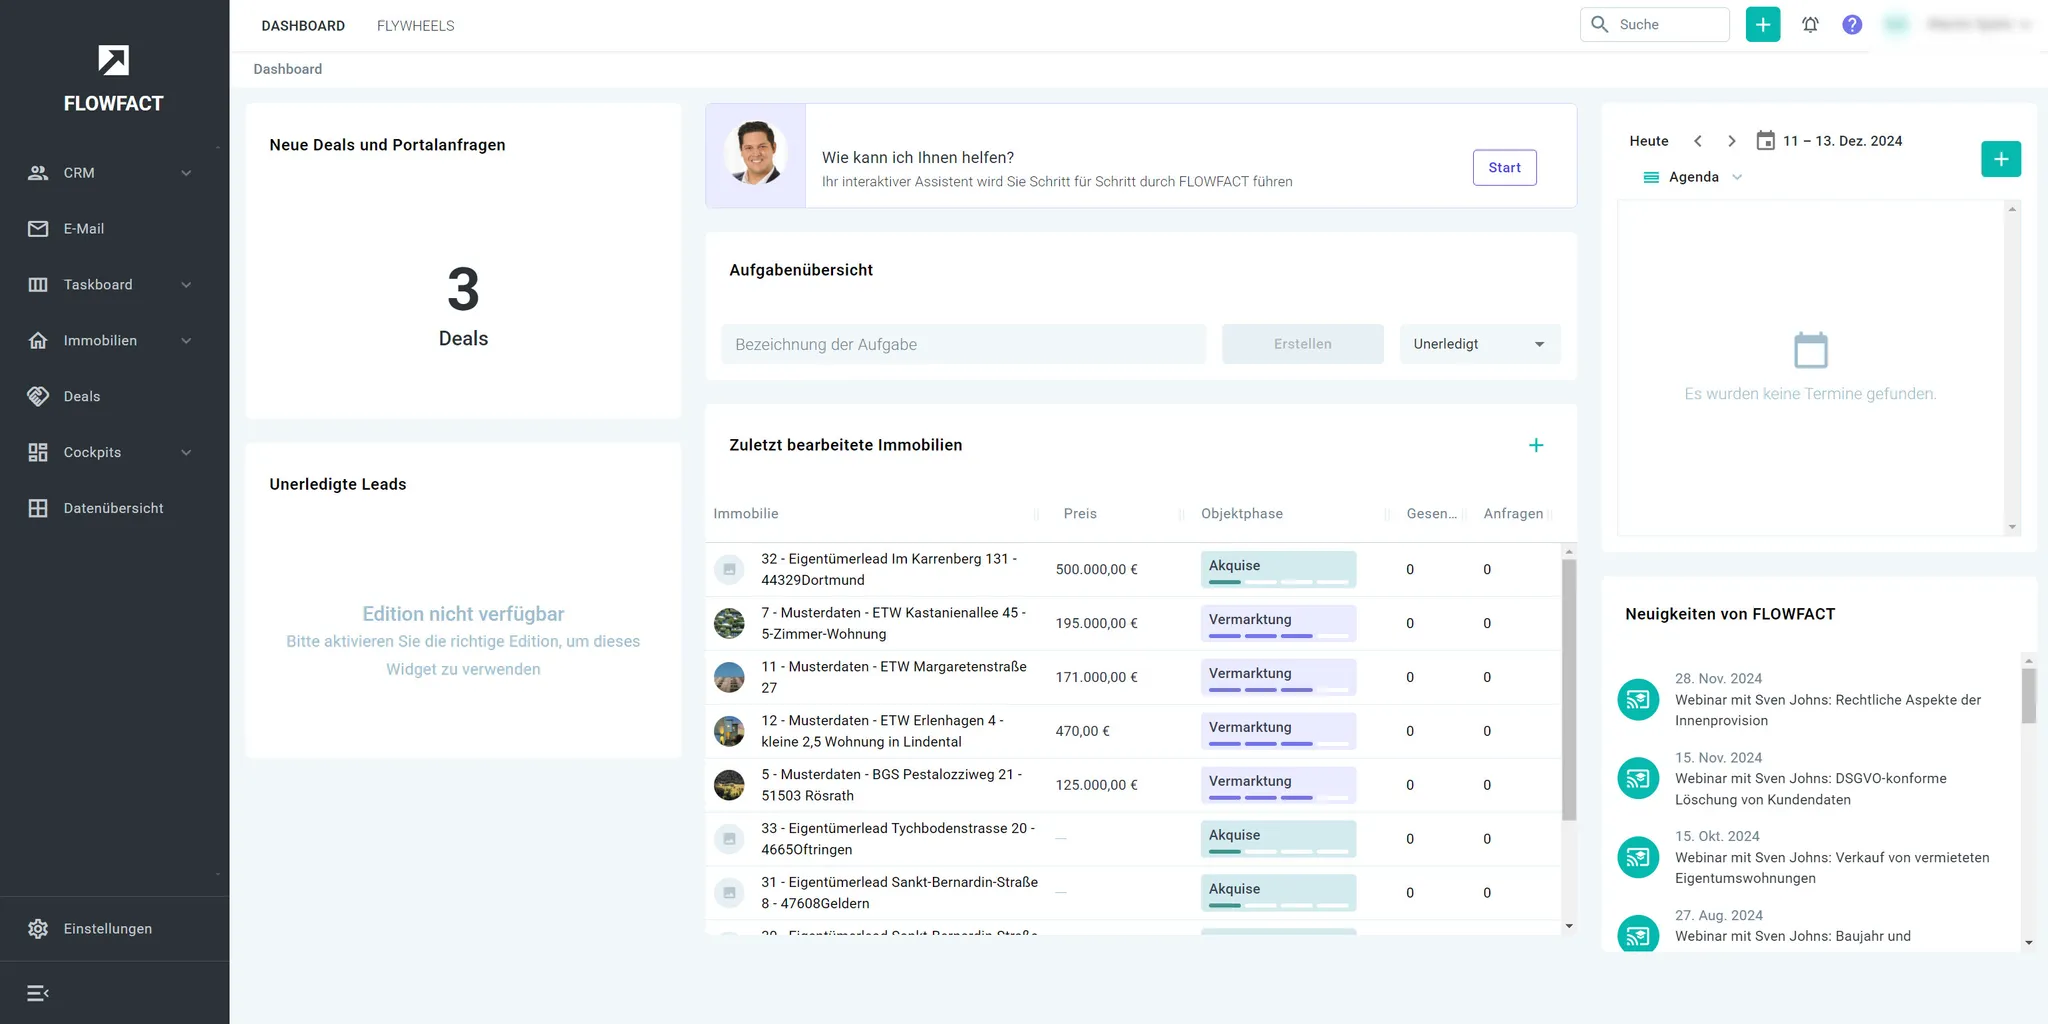Open row 12 - Musterdaten - ETW Erlenhagen 4
The width and height of the screenshot is (2048, 1024).
click(x=1133, y=731)
